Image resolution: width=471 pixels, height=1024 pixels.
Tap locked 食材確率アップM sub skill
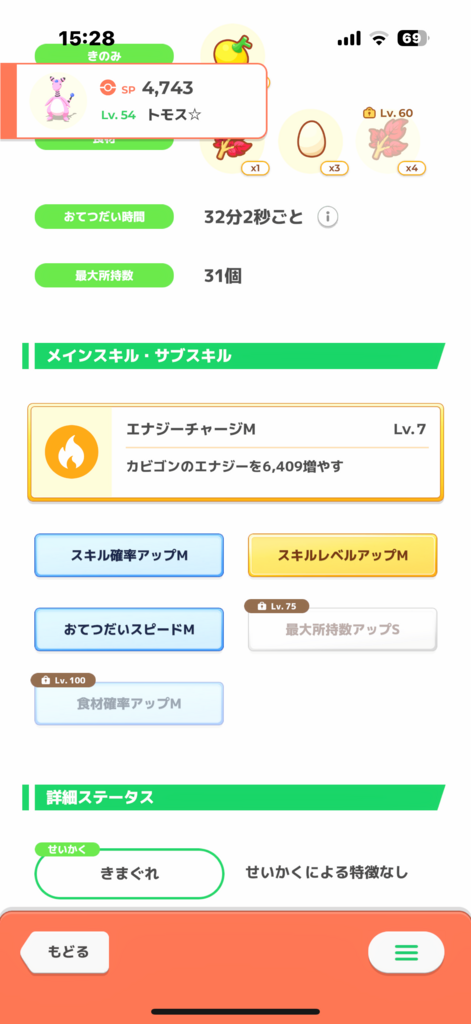129,703
